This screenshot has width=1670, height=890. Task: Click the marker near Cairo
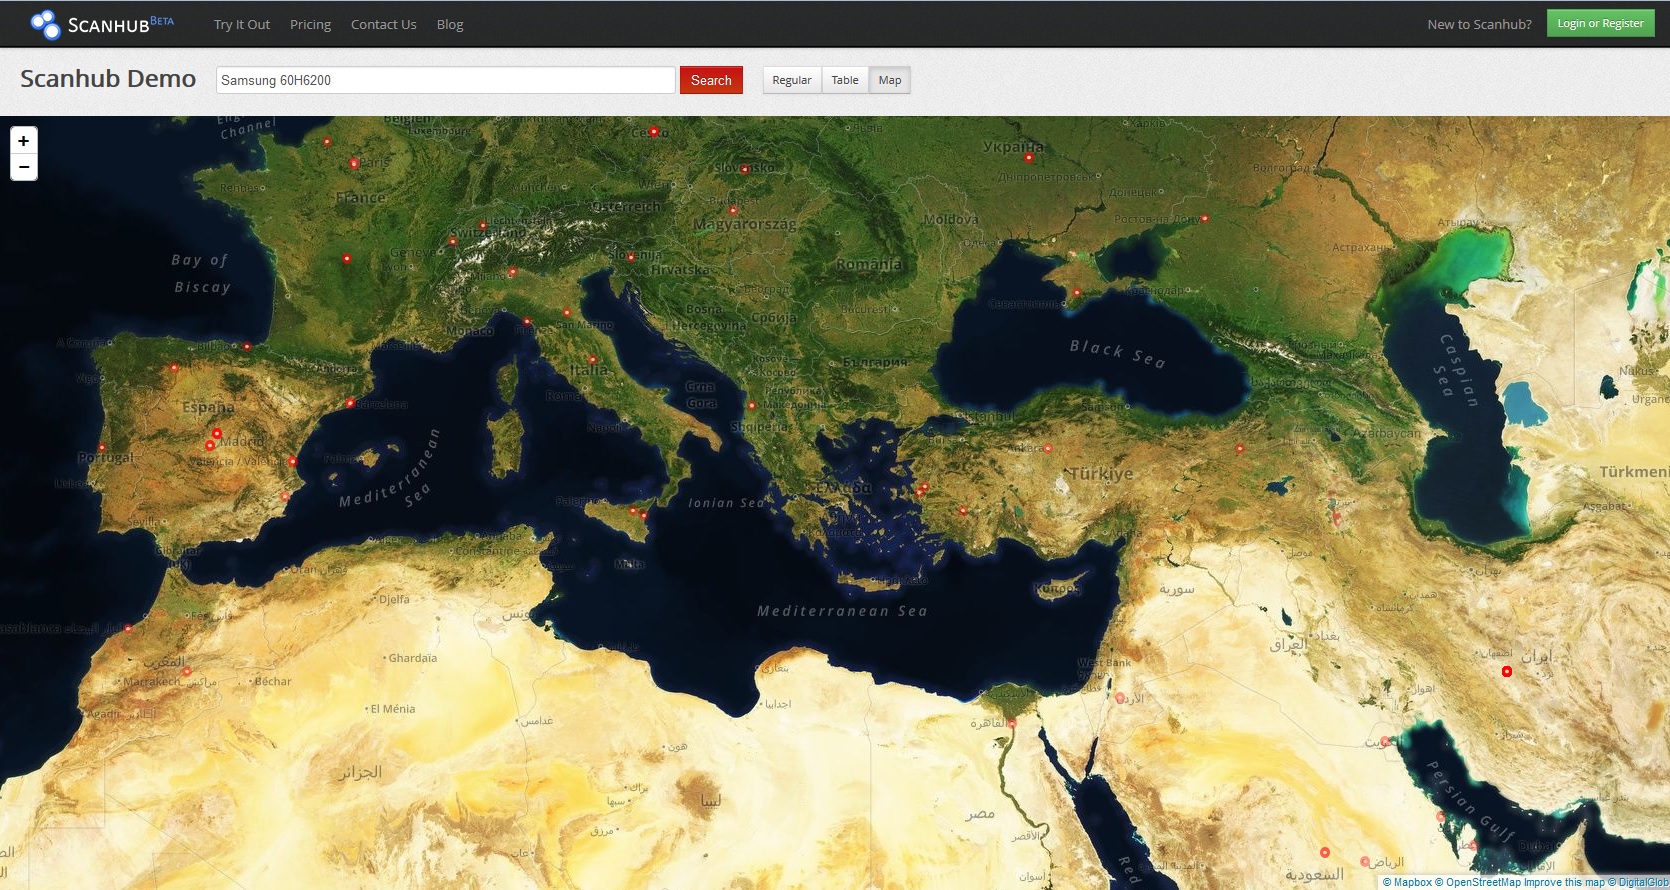1012,723
